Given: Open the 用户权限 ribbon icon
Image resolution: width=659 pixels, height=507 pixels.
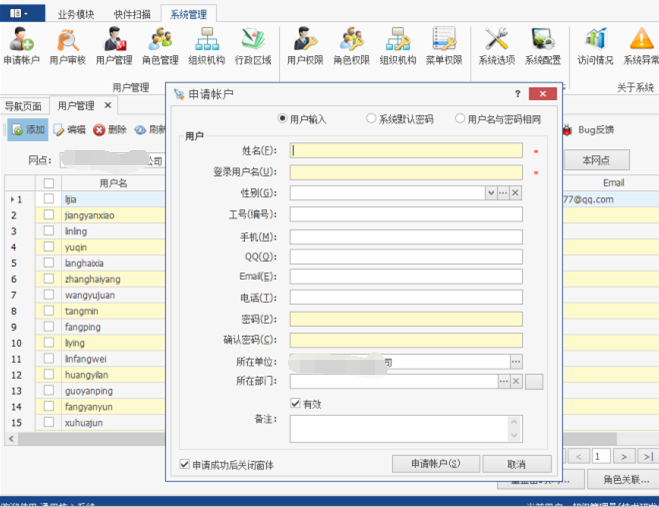Looking at the screenshot, I should click(x=305, y=45).
